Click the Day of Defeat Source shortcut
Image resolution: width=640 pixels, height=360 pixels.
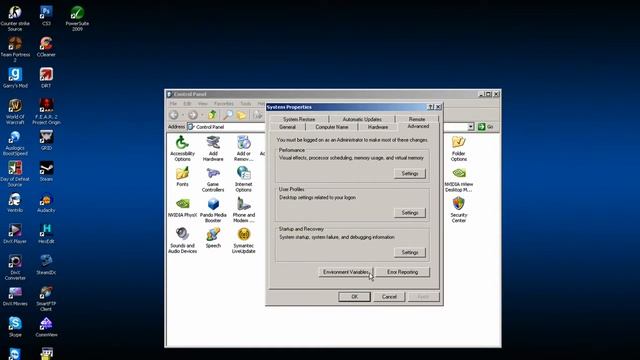click(x=15, y=173)
